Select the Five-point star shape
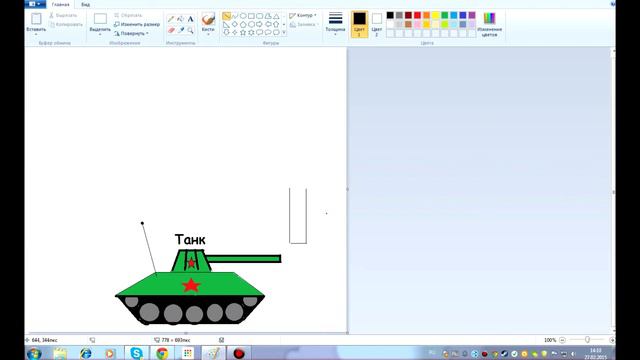Image resolution: width=640 pixels, height=360 pixels. click(x=243, y=32)
